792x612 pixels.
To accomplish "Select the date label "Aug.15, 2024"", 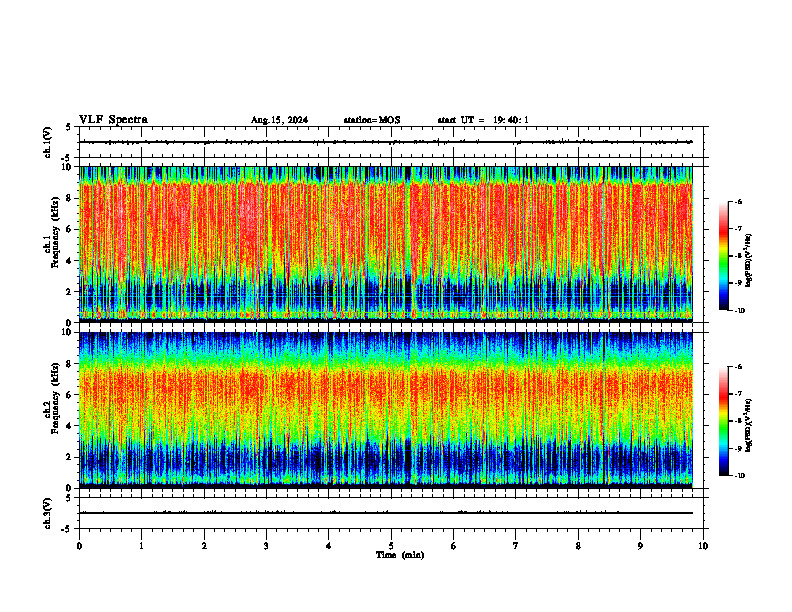I will tap(279, 120).
